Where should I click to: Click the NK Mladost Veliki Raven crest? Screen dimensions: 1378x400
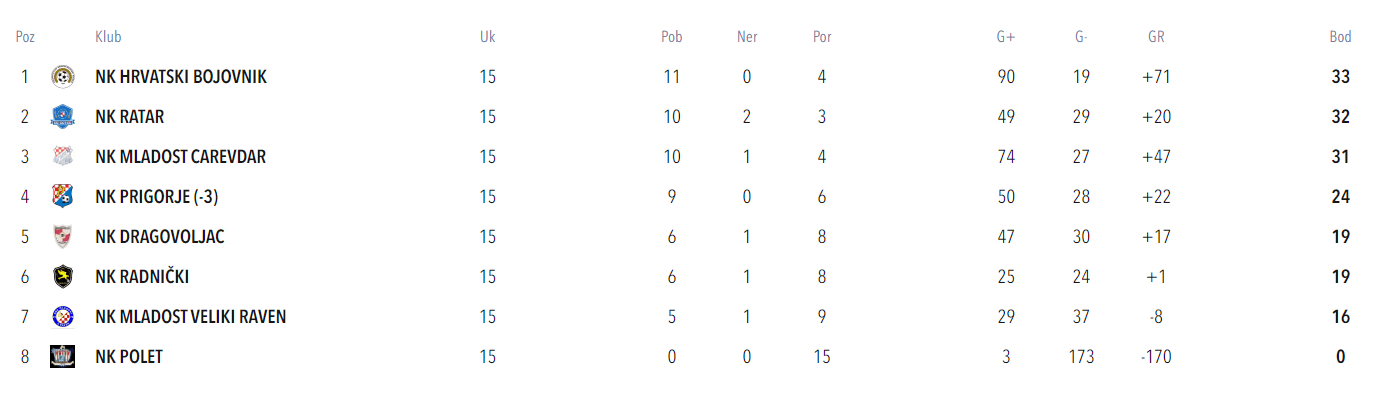[62, 317]
